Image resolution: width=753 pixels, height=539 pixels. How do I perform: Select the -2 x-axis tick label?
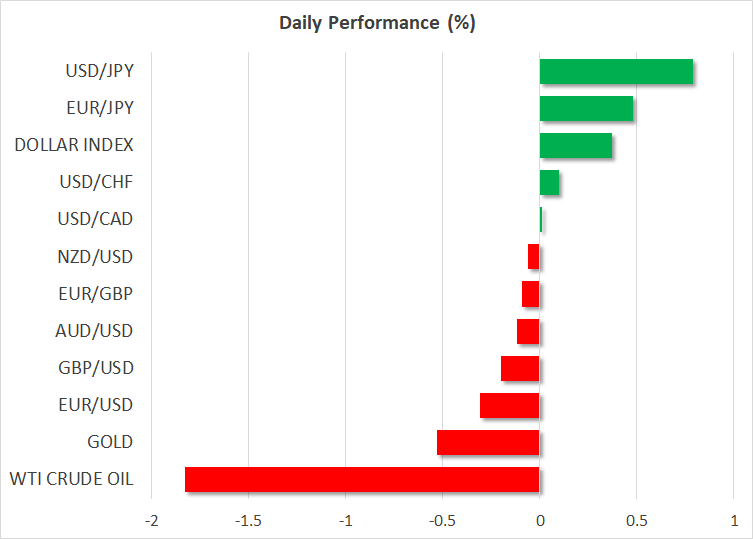point(151,520)
